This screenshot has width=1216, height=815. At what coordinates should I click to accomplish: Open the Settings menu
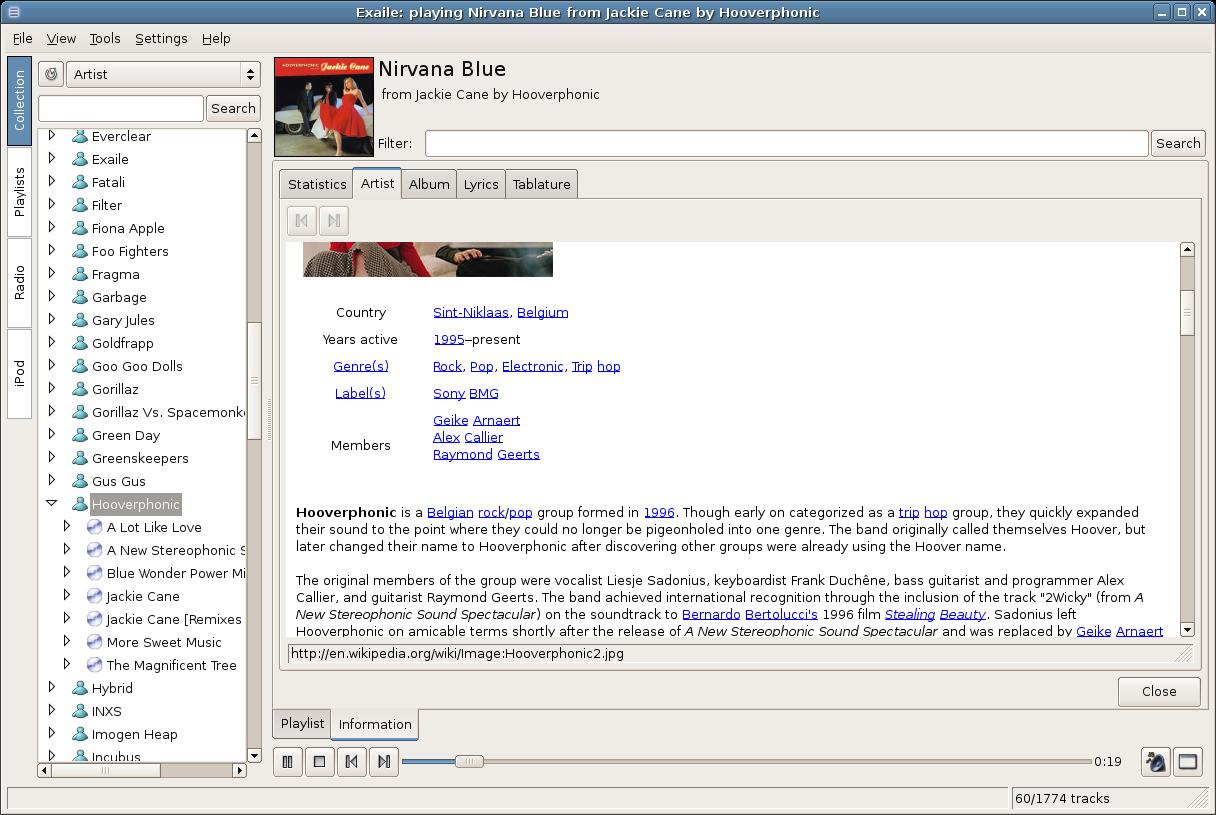[x=161, y=38]
